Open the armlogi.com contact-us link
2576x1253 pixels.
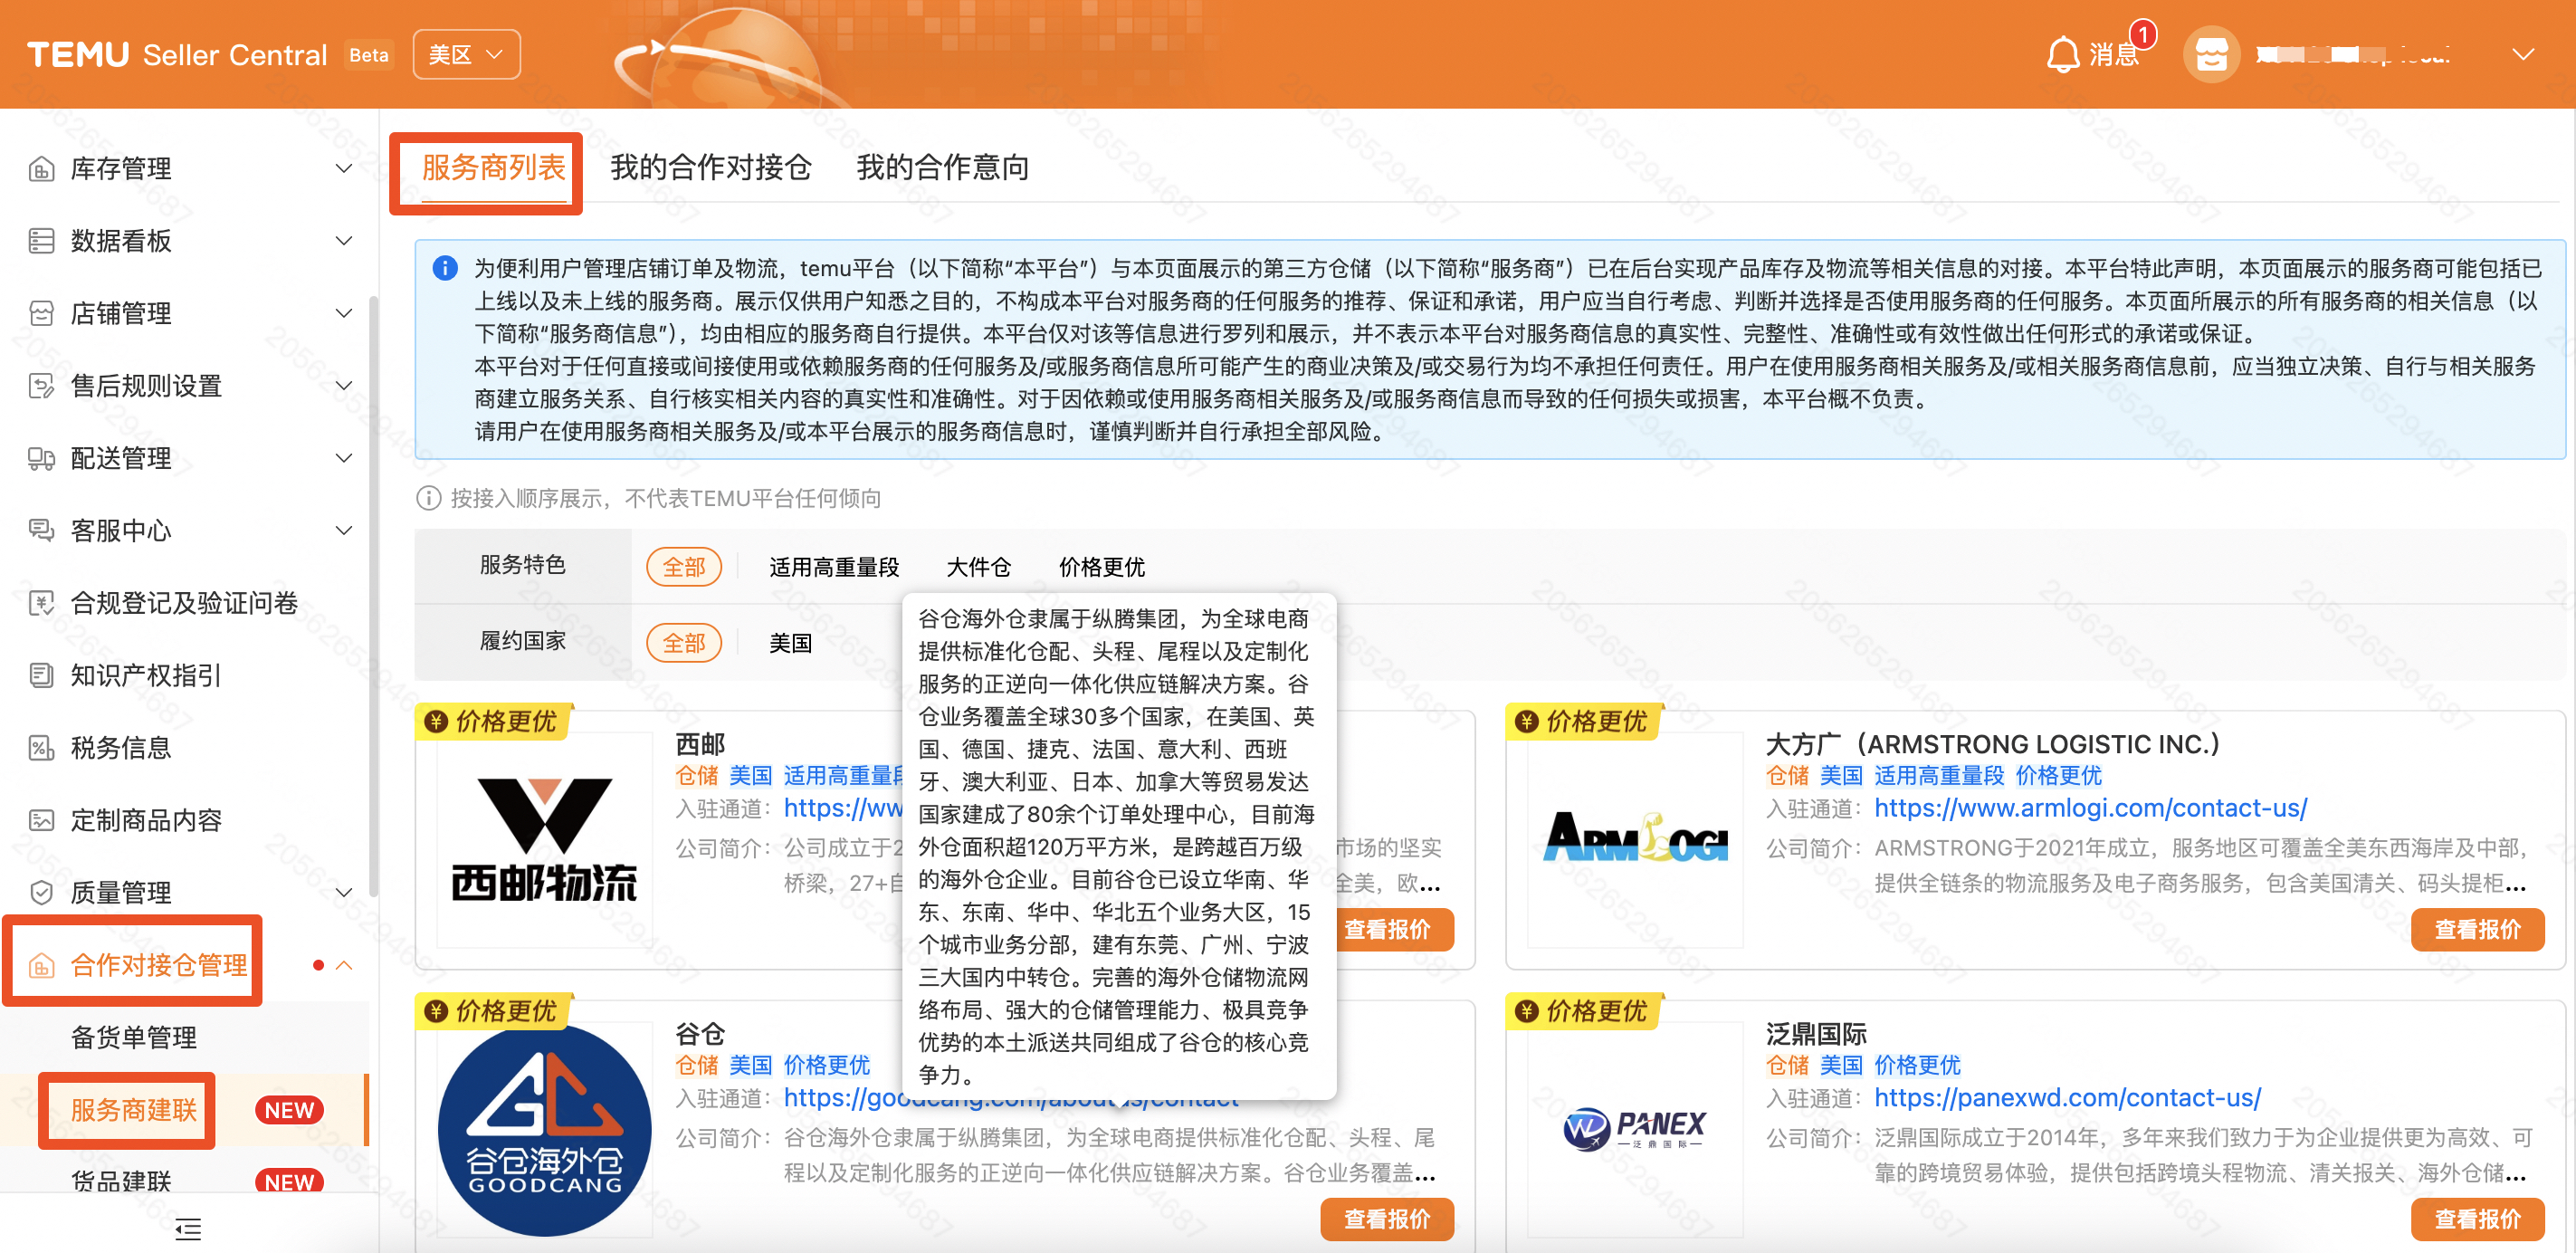click(x=2090, y=808)
